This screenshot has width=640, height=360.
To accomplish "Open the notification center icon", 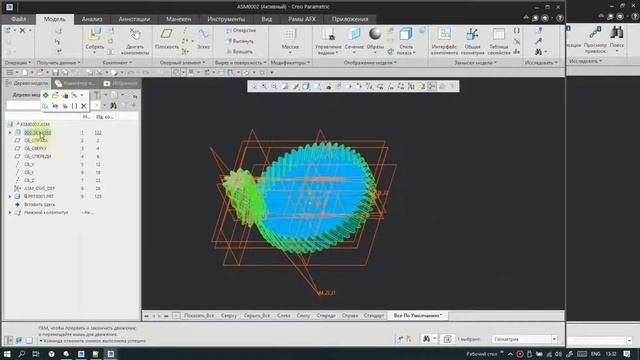I will (x=627, y=354).
